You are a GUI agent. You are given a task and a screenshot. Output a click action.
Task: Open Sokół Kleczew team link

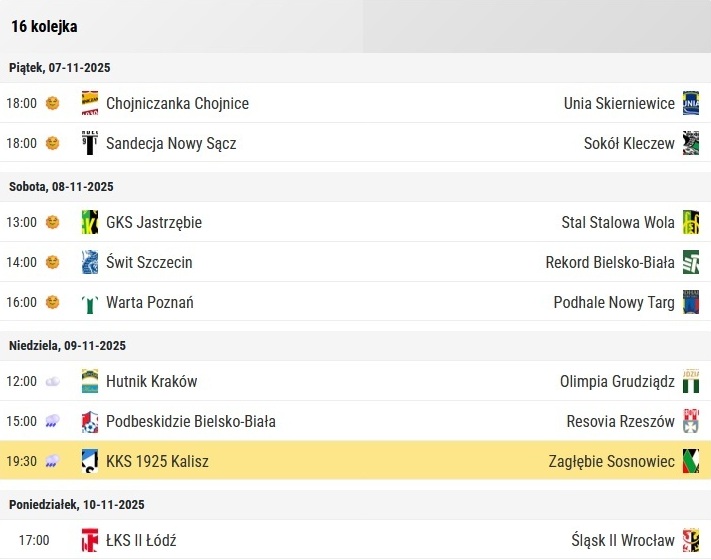pos(629,143)
